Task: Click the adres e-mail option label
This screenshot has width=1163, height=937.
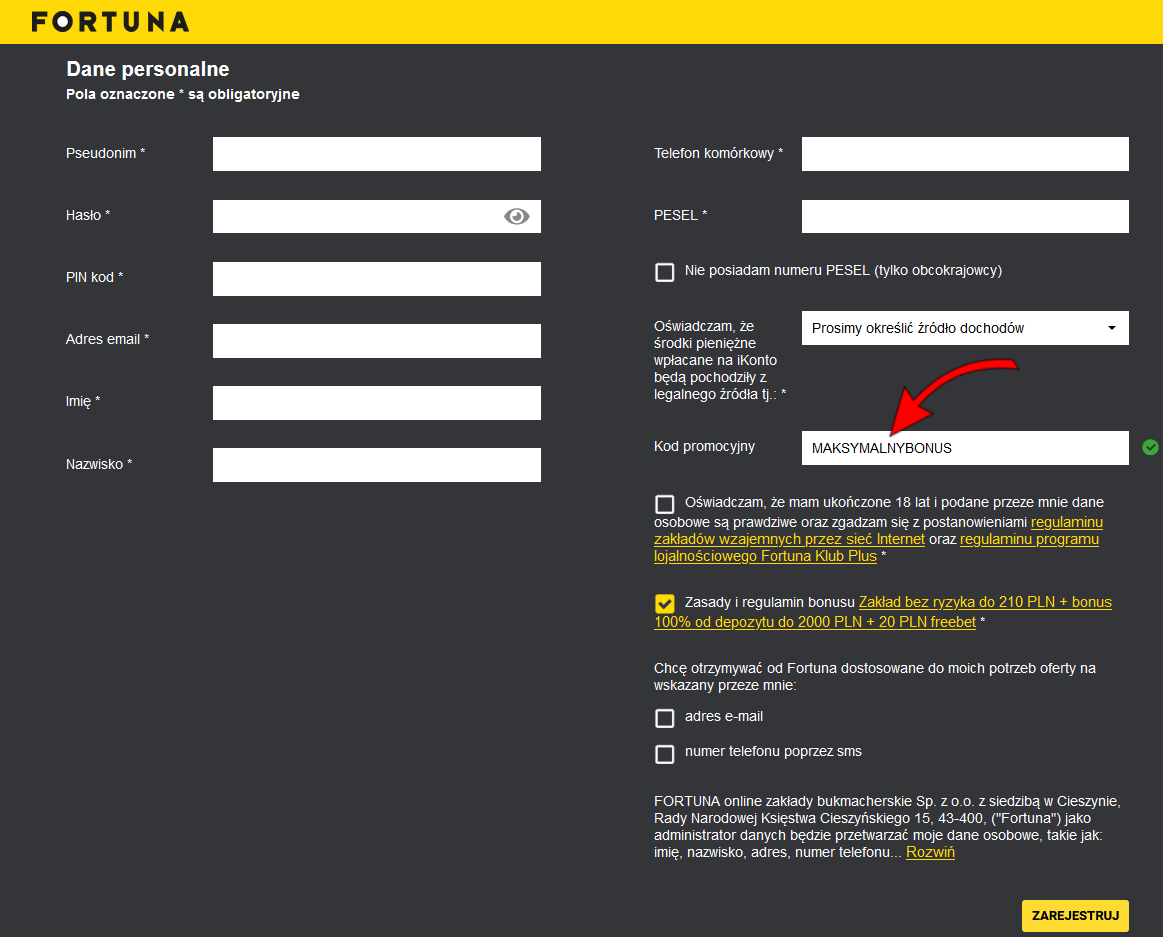Action: (724, 717)
